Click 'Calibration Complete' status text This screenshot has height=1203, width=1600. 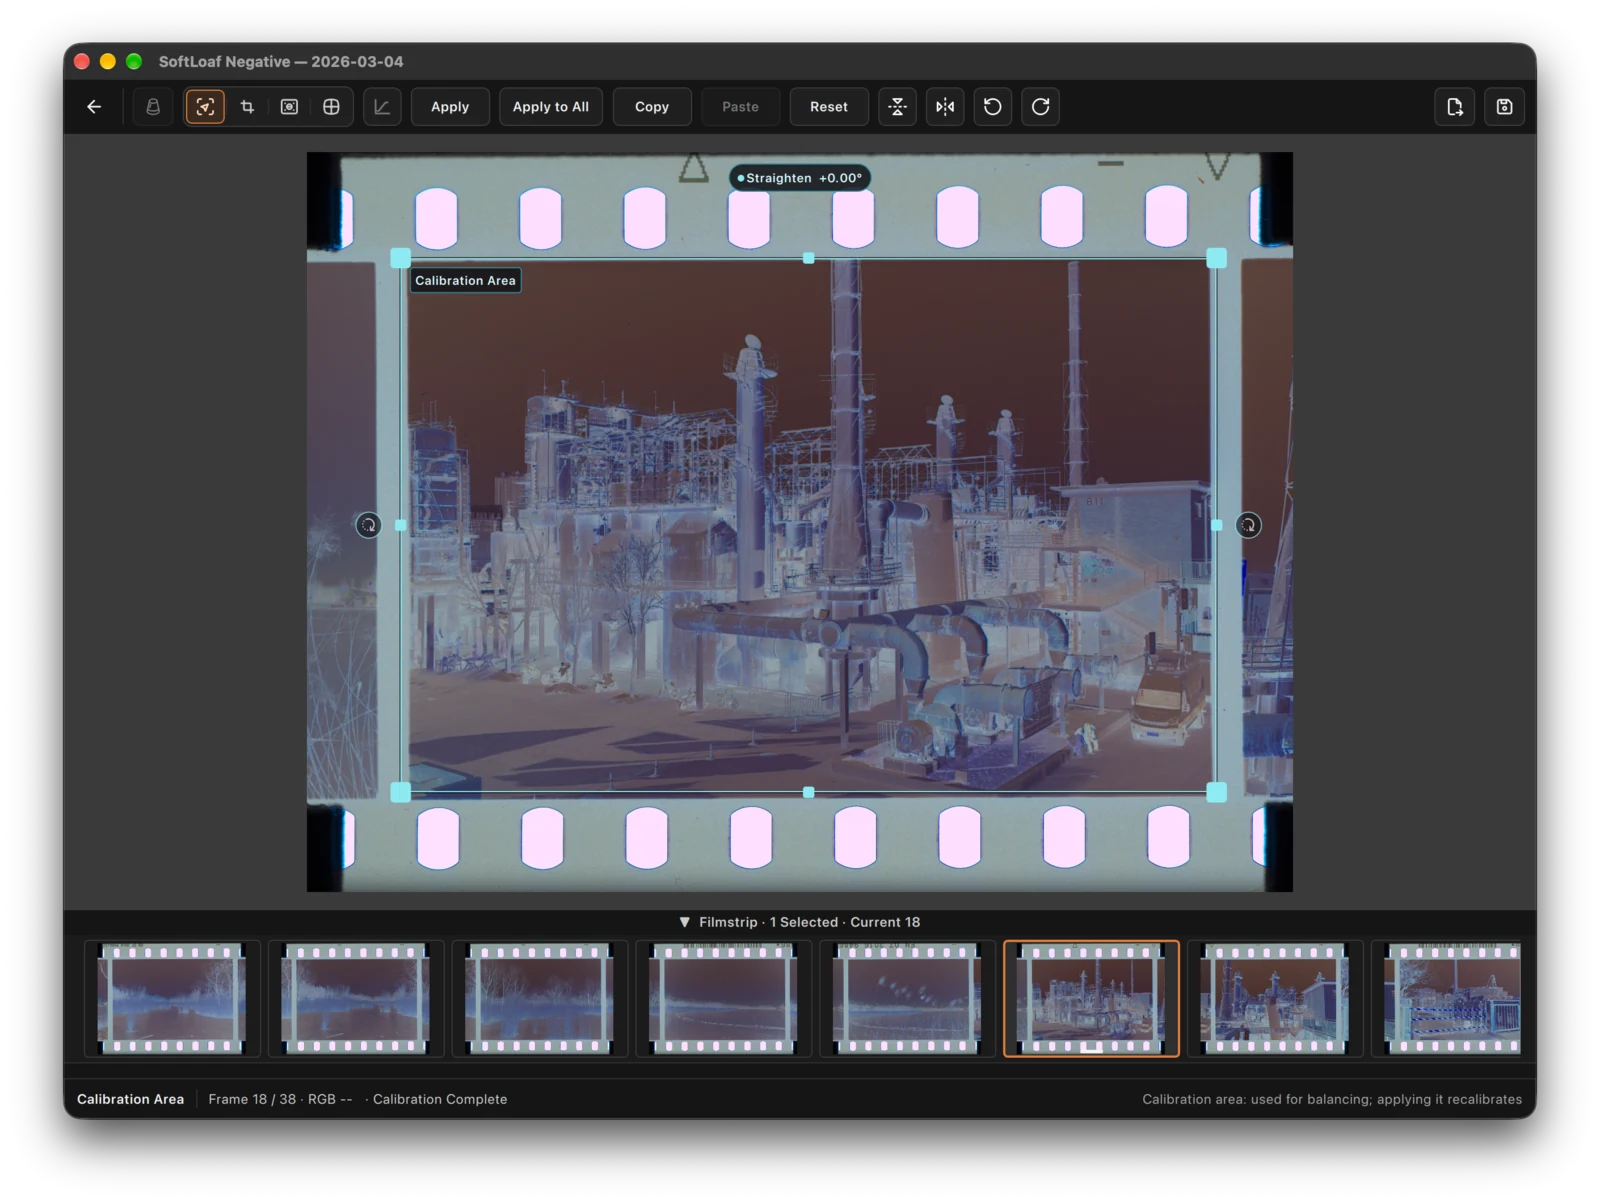(x=440, y=1099)
